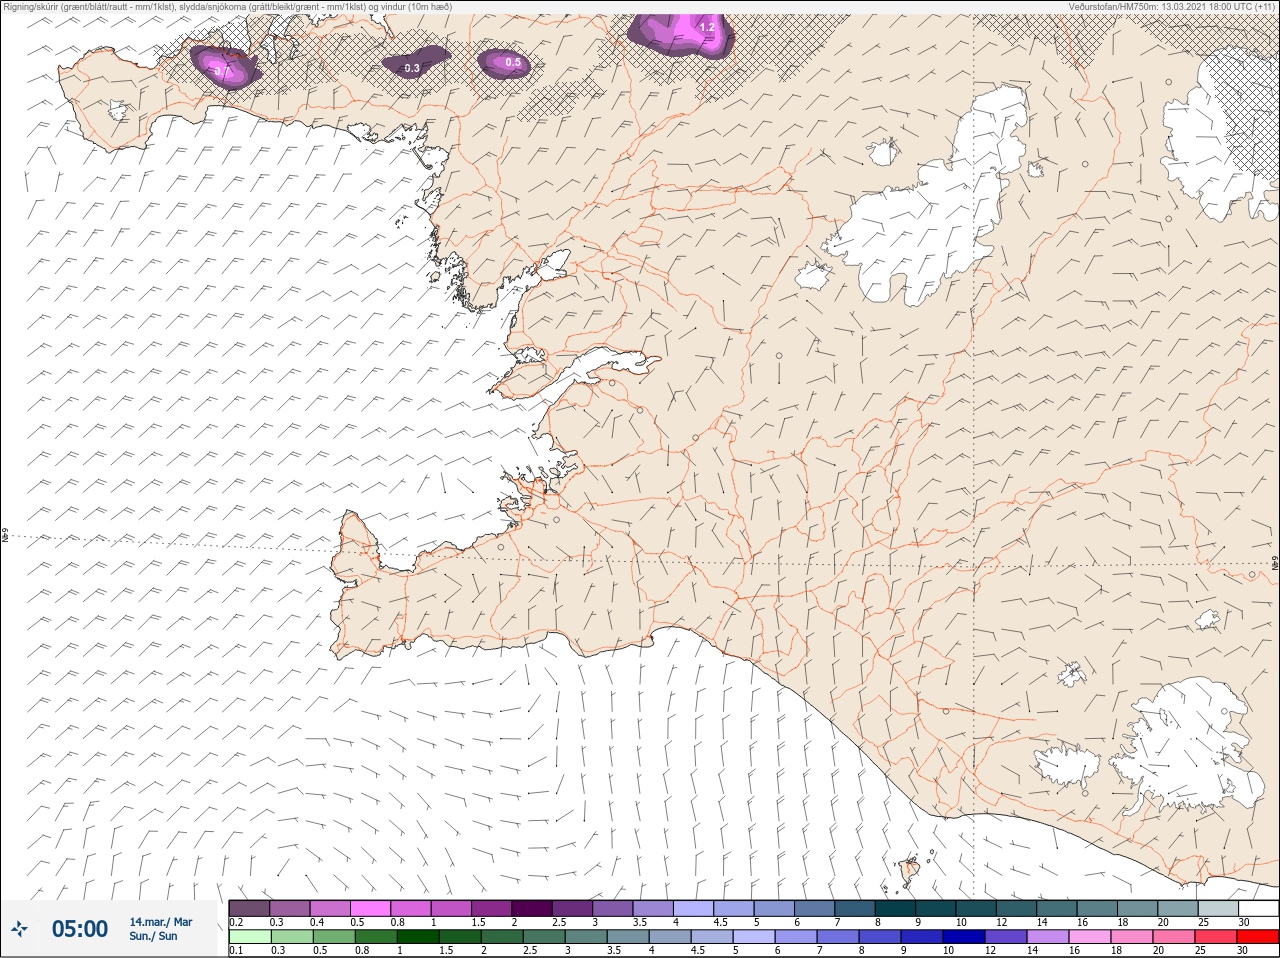Viewport: 1280px width, 958px height.
Task: Click the '0.1' value in the lower legend scale
Action: pyautogui.click(x=236, y=950)
